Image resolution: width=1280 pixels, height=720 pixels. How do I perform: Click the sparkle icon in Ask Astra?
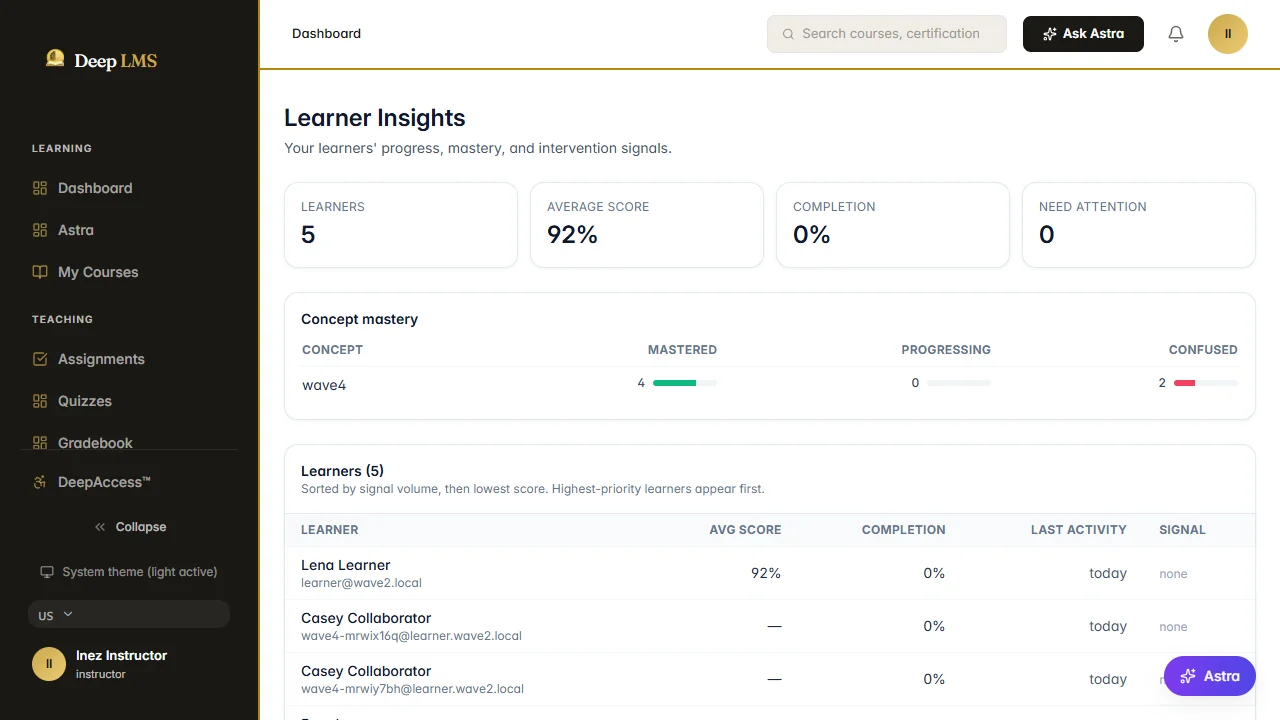pyautogui.click(x=1049, y=34)
